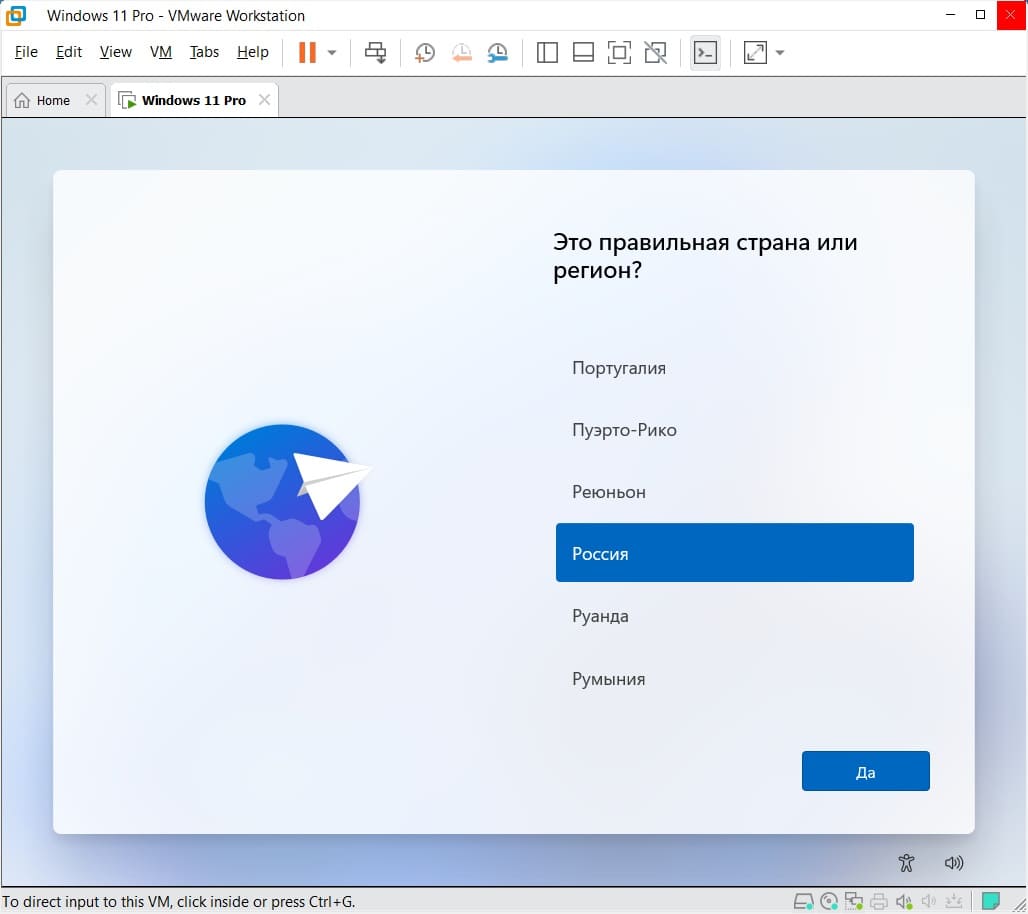Screen dimensions: 1028x914
Task: Open the accessibility options icon
Action: click(906, 863)
